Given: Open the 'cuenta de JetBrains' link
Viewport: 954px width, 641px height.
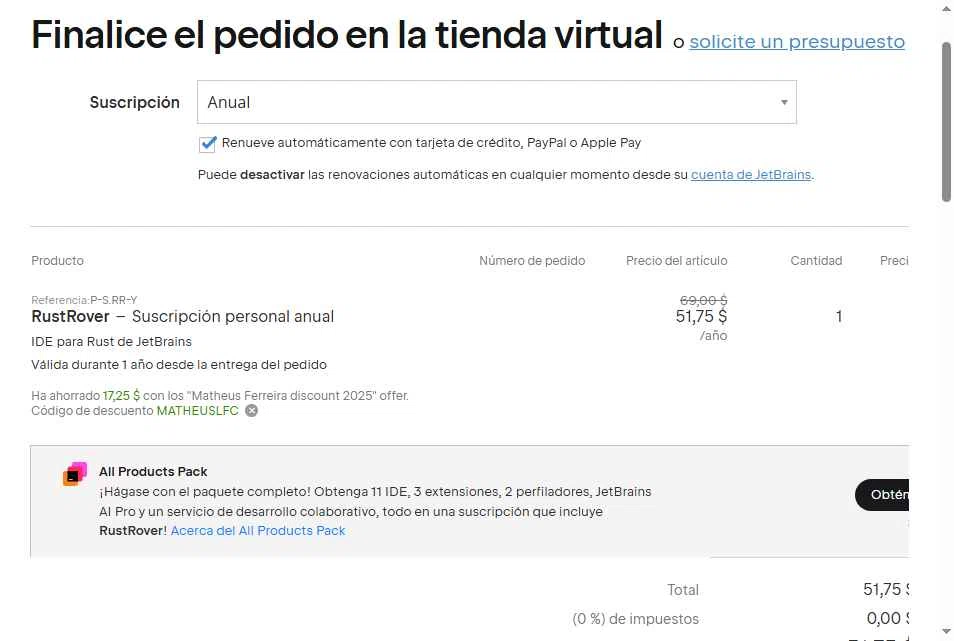Looking at the screenshot, I should click(x=751, y=175).
